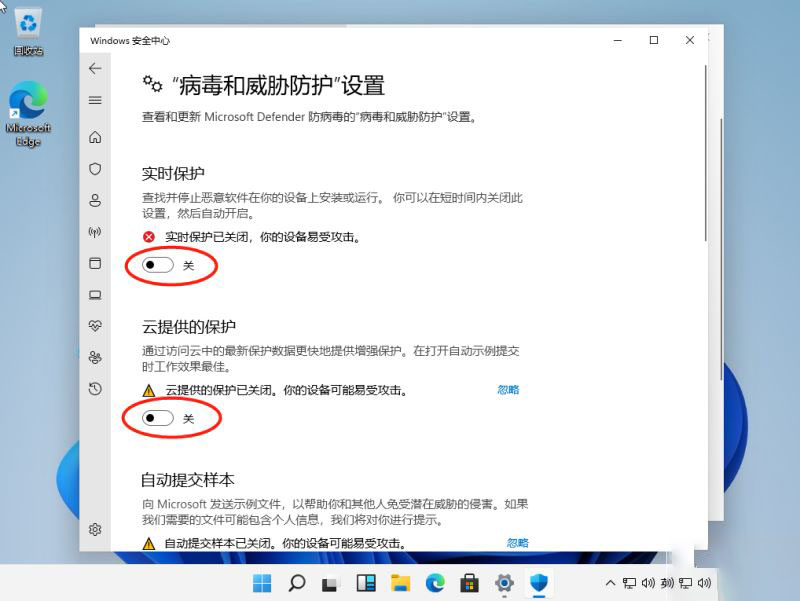The height and width of the screenshot is (601, 800).
Task: Launch Microsoft Edge from taskbar
Action: 435,583
